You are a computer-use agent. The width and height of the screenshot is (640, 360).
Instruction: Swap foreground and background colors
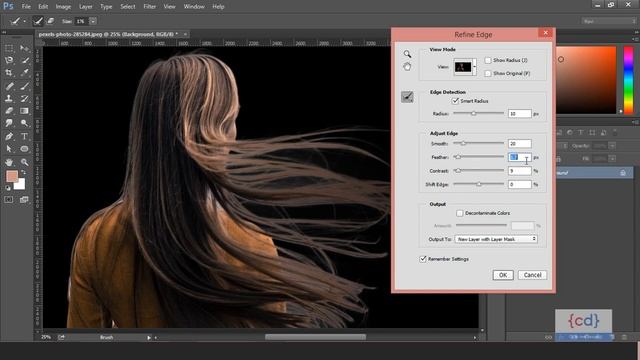23,173
